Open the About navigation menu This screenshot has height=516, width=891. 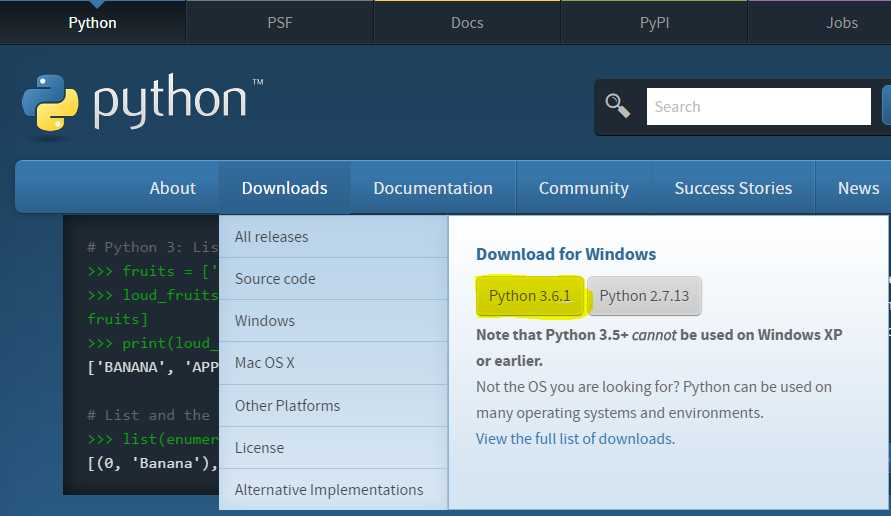point(173,188)
